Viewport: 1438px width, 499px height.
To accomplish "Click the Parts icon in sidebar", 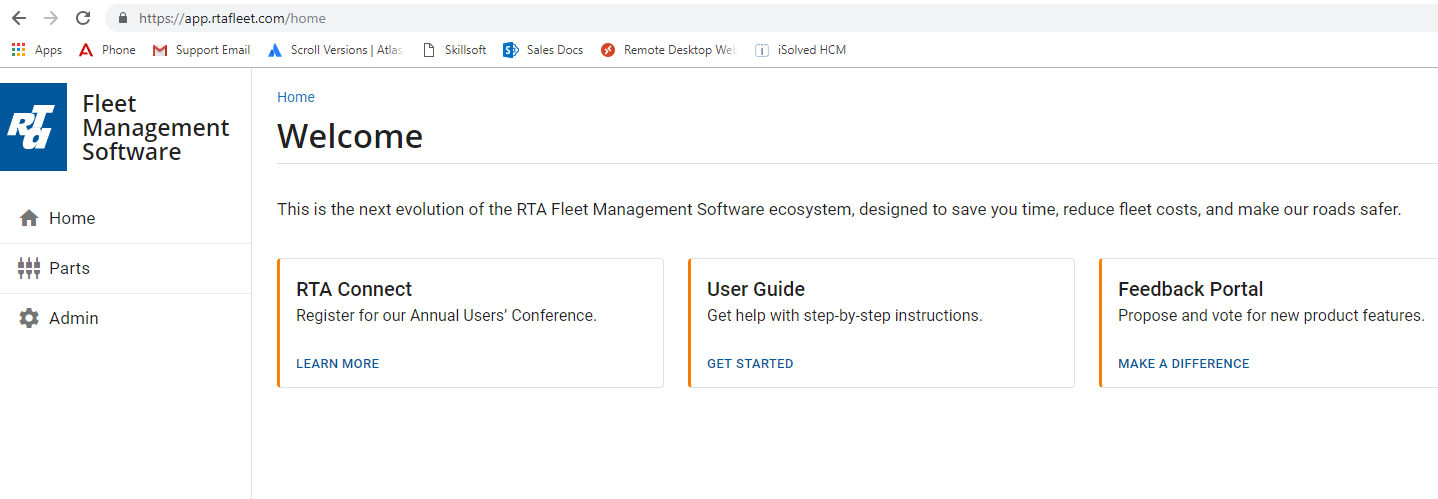I will click(x=29, y=268).
